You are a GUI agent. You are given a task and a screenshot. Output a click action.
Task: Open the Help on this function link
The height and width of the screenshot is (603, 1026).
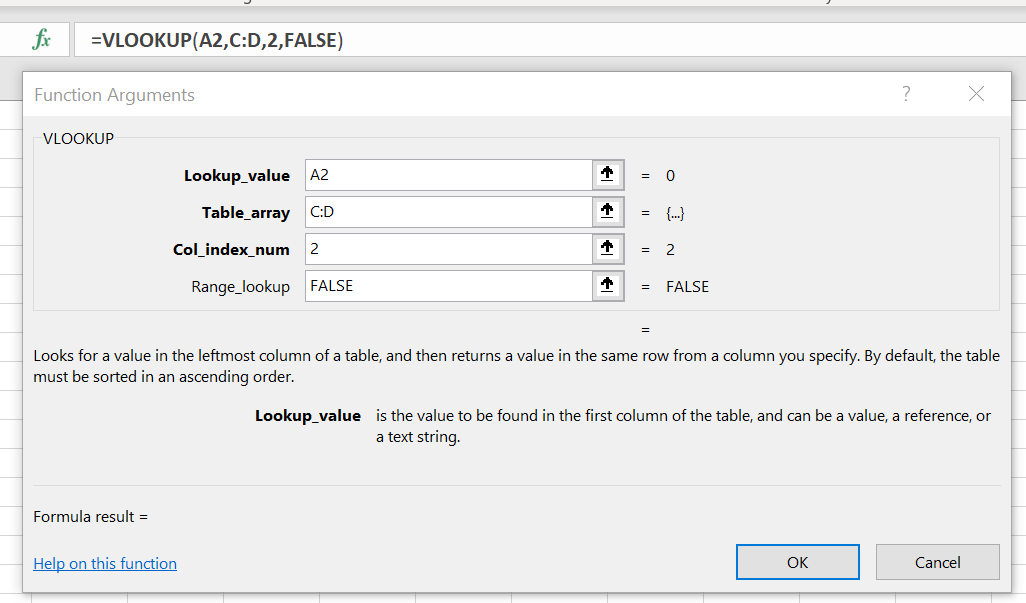pyautogui.click(x=105, y=564)
